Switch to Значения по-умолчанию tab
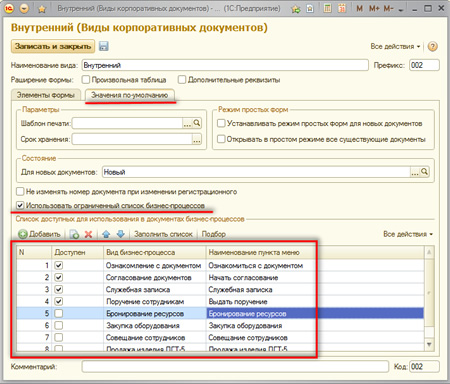This screenshot has height=384, width=450. (129, 95)
